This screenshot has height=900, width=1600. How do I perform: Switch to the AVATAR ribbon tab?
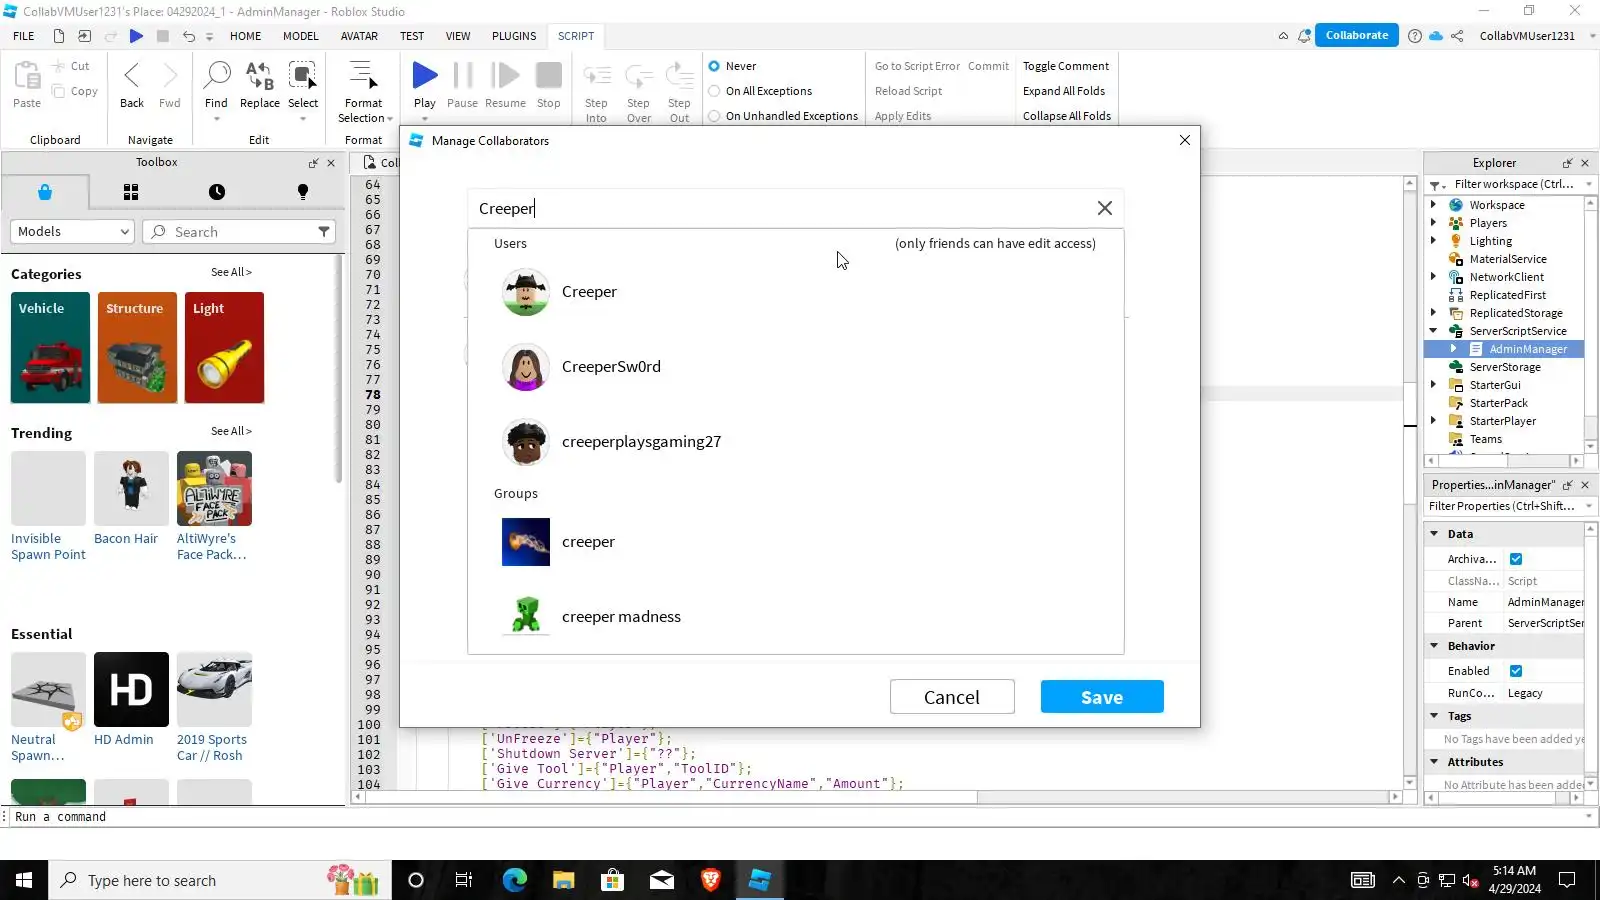pyautogui.click(x=359, y=36)
